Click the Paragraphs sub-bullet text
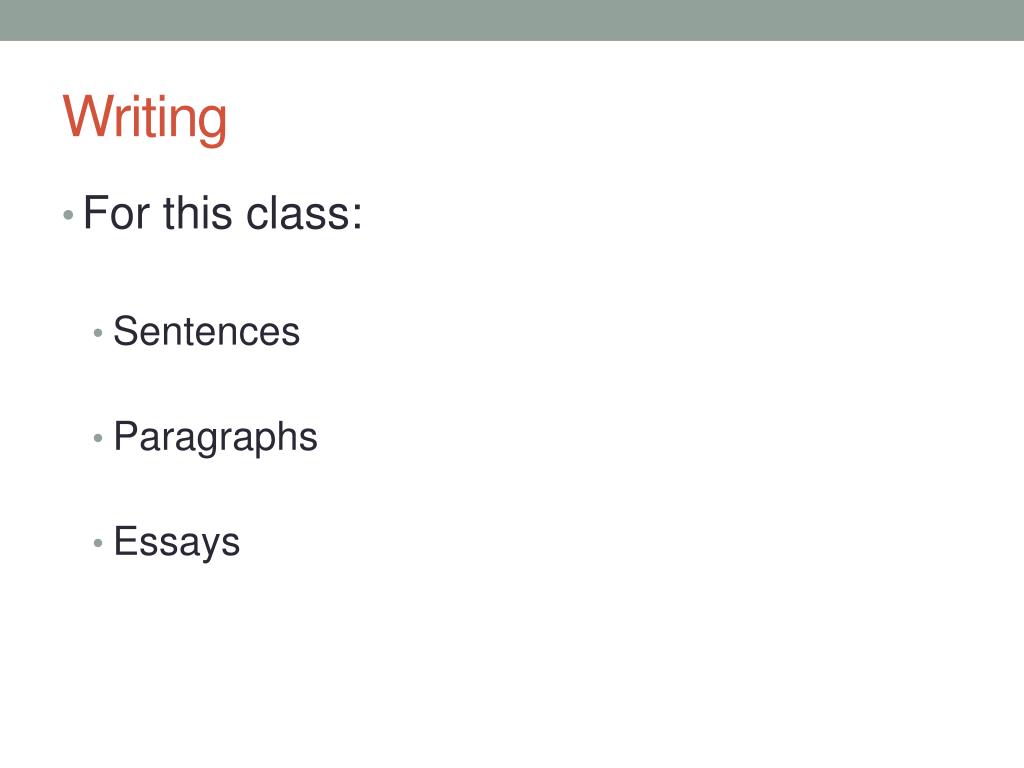 point(216,438)
